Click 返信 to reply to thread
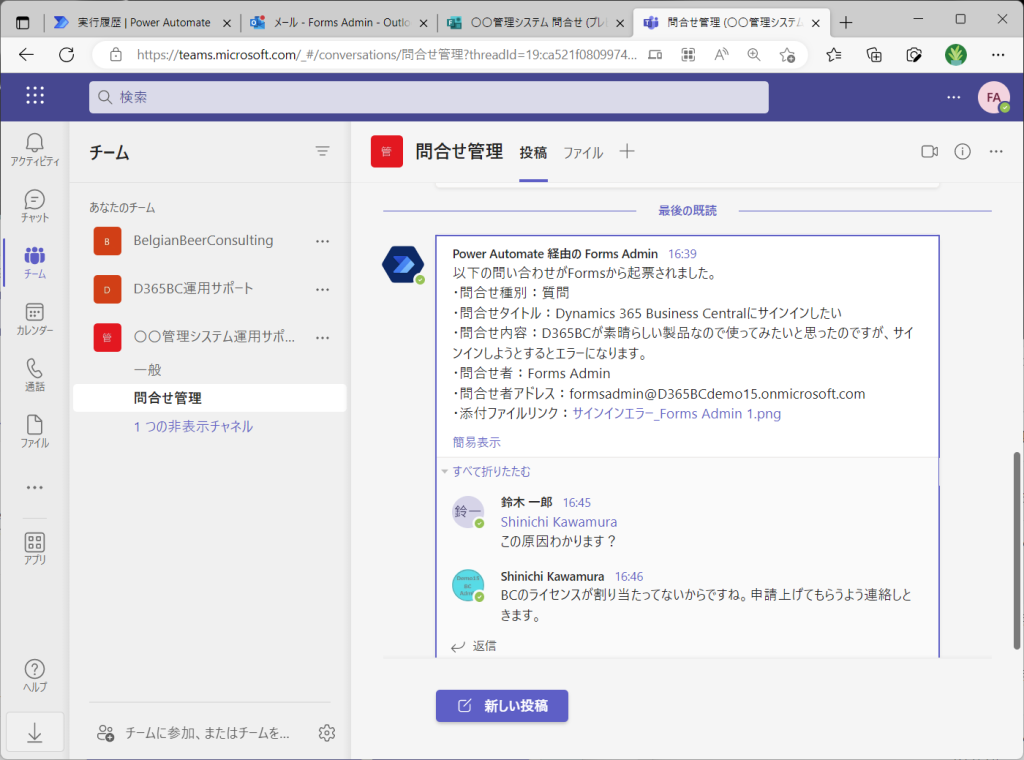The image size is (1024, 760). tap(474, 646)
